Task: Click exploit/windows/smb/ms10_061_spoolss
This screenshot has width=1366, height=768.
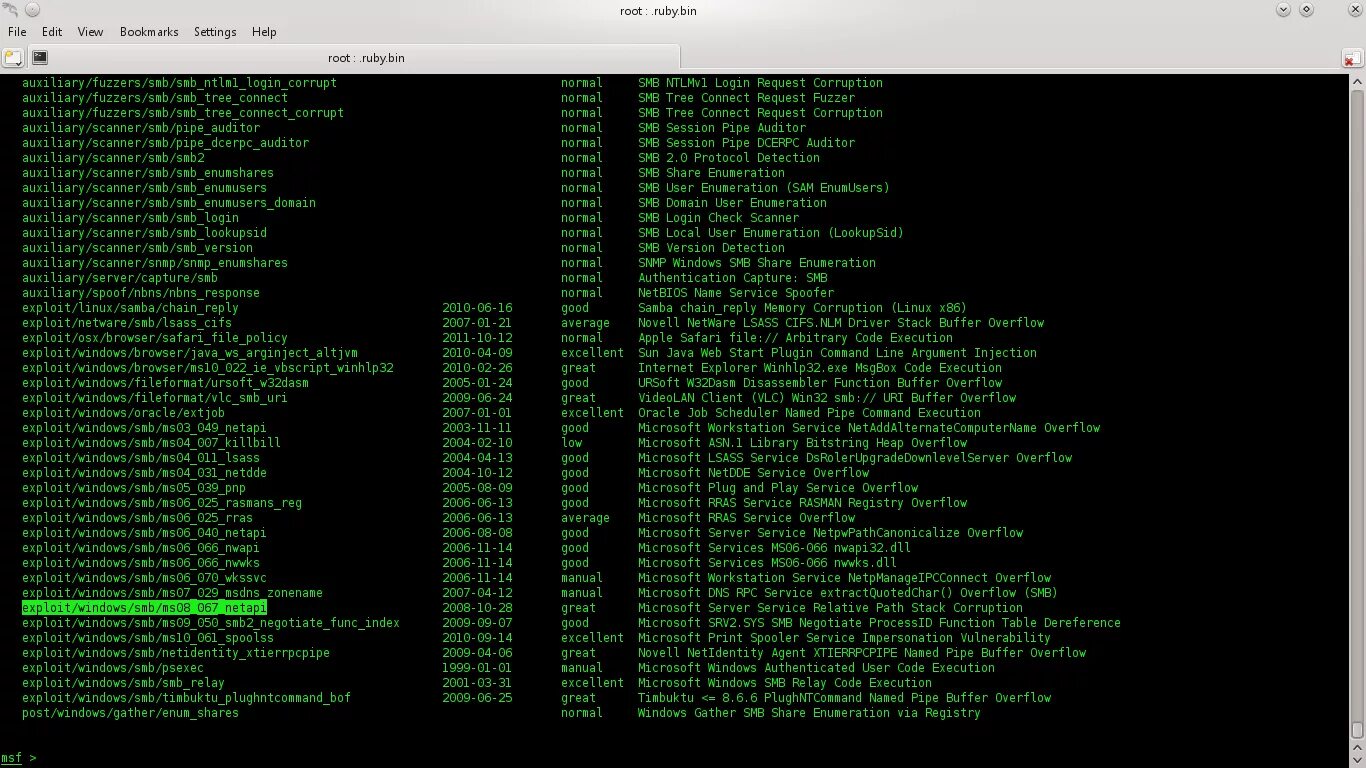Action: (148, 638)
